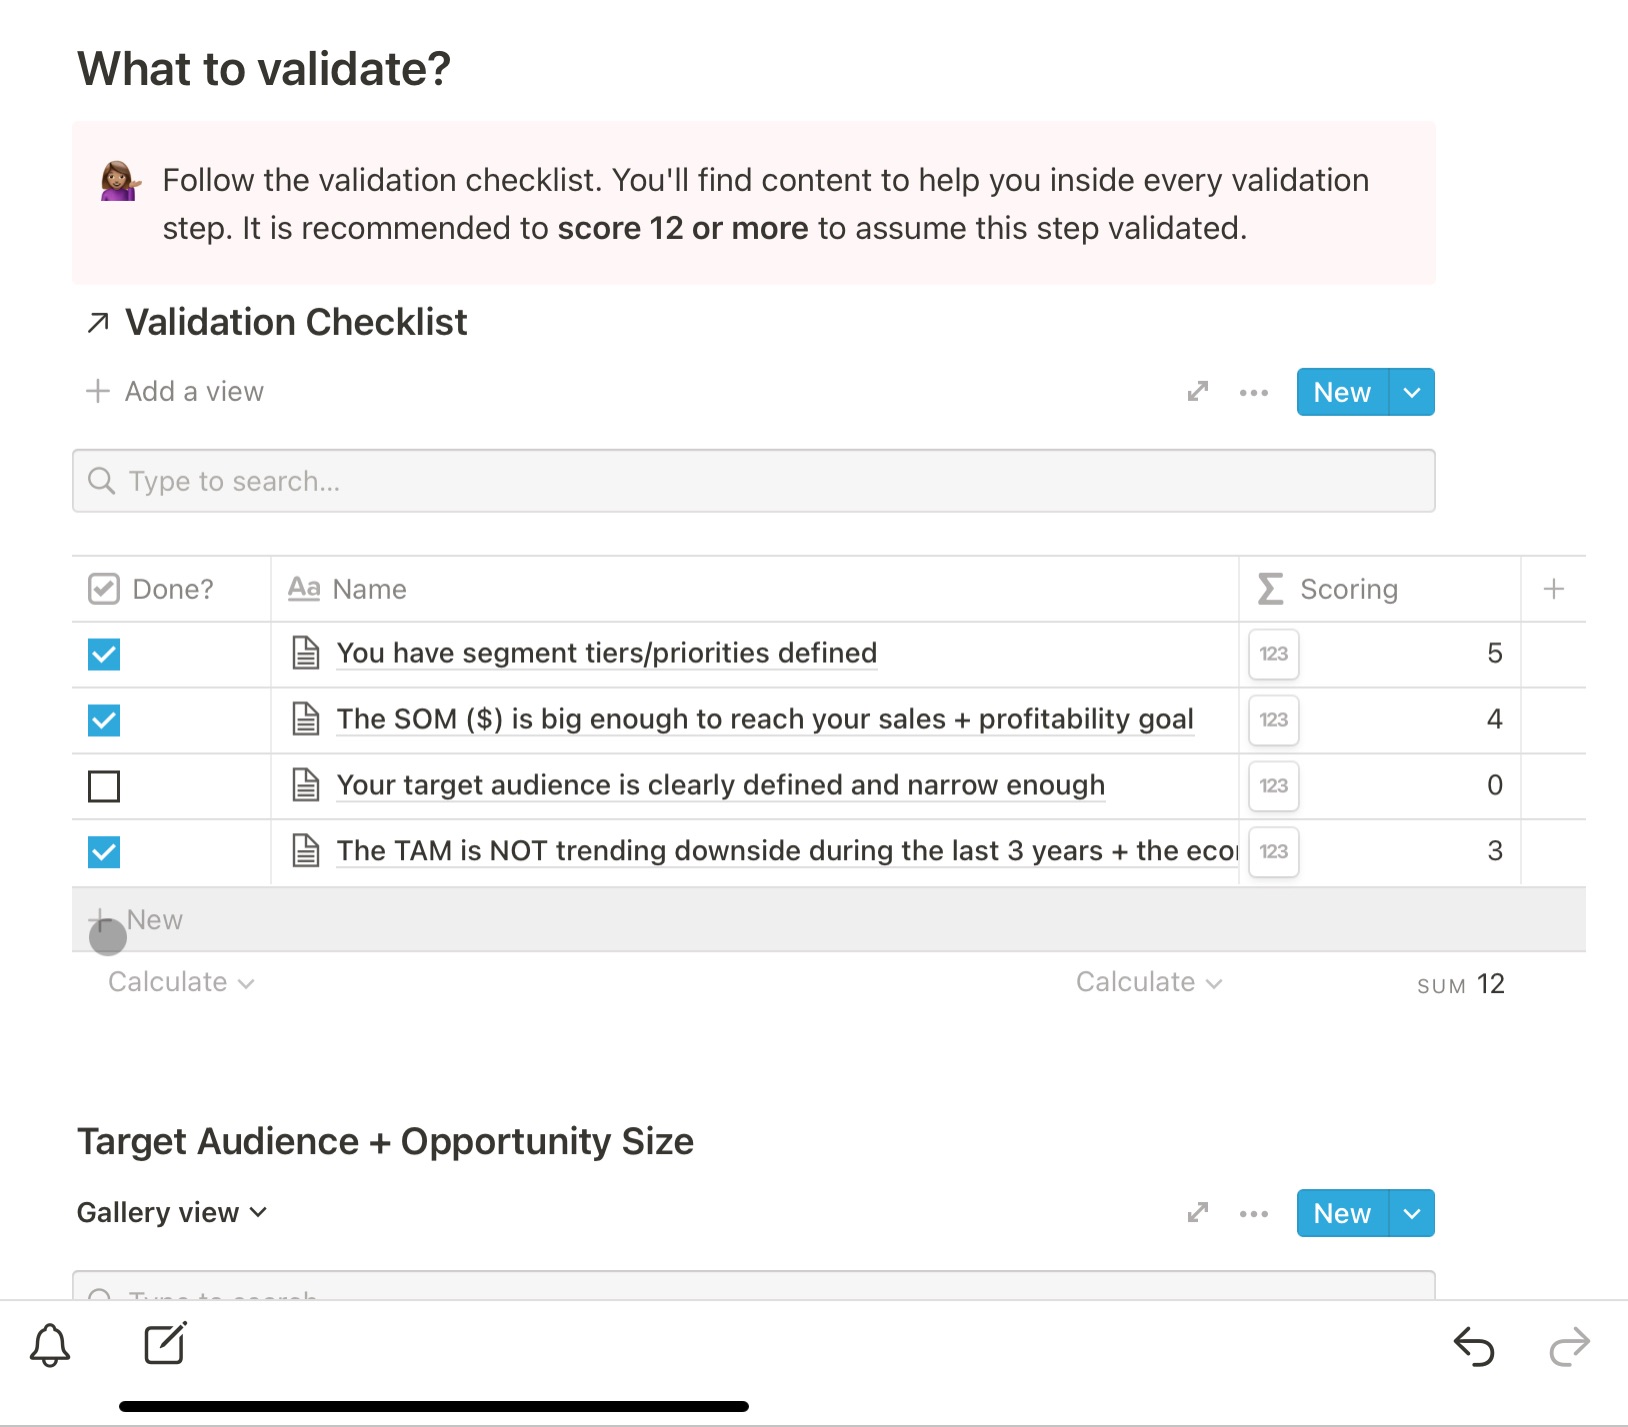Image resolution: width=1628 pixels, height=1427 pixels.
Task: Tap the compose new page icon
Action: (x=165, y=1344)
